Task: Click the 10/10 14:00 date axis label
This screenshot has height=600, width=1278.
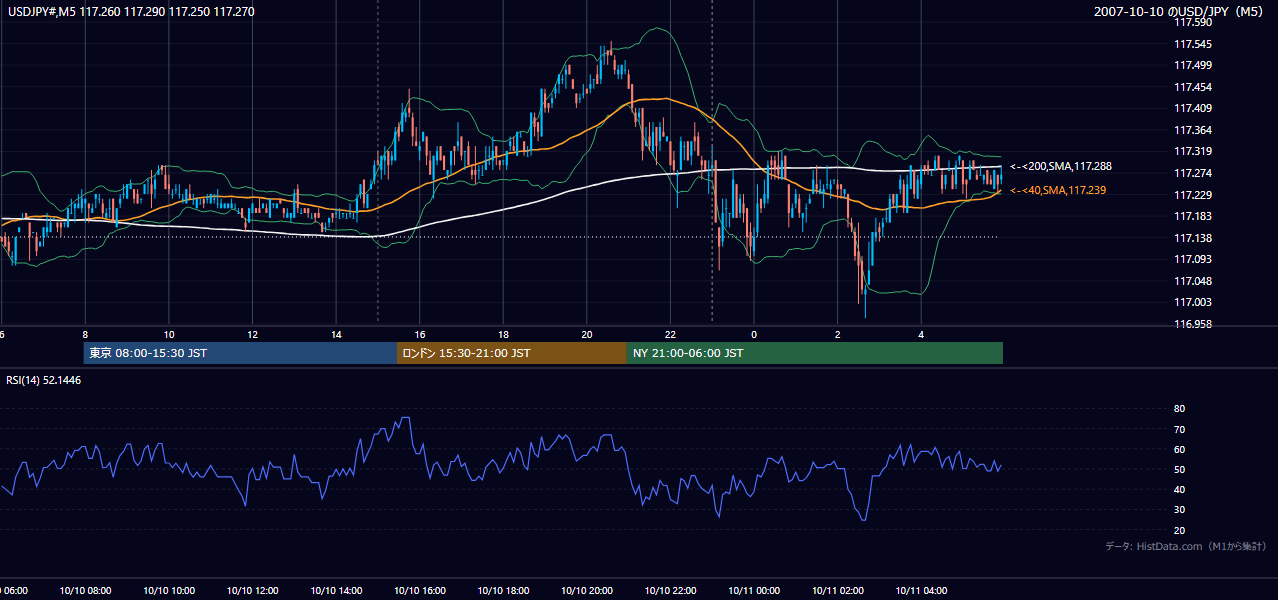Action: pyautogui.click(x=336, y=591)
